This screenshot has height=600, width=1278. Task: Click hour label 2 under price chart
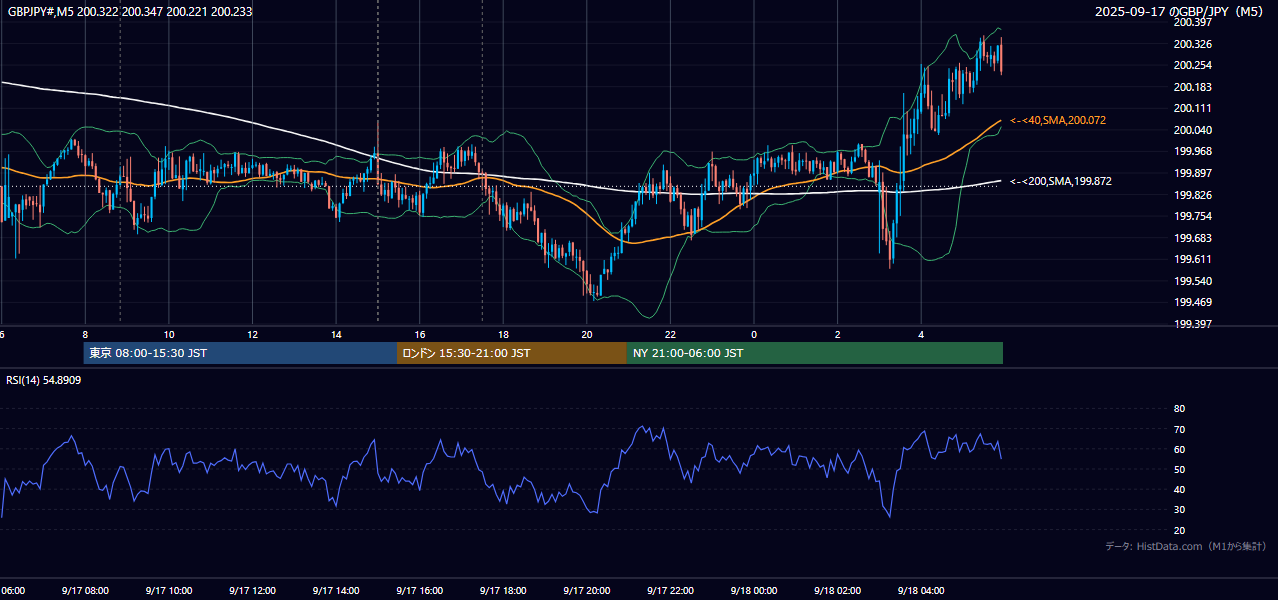pyautogui.click(x=838, y=334)
